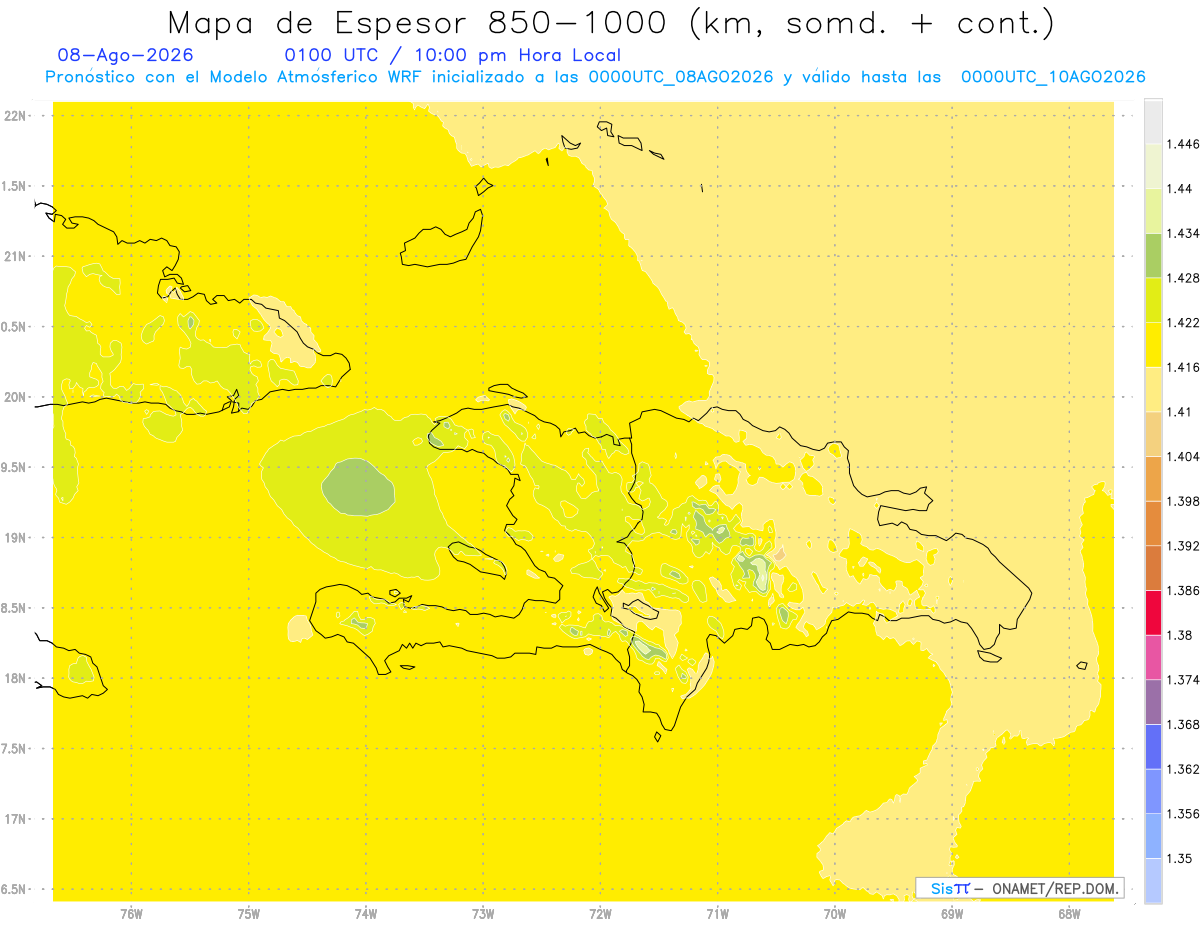
Task: Click the legend value "1.422"
Action: (x=1182, y=323)
